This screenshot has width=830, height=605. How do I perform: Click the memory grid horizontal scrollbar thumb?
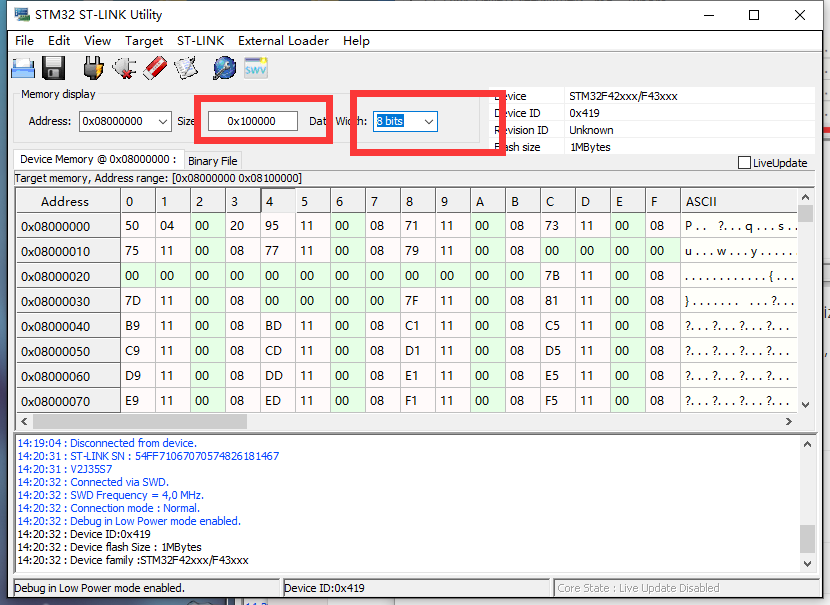pos(140,421)
